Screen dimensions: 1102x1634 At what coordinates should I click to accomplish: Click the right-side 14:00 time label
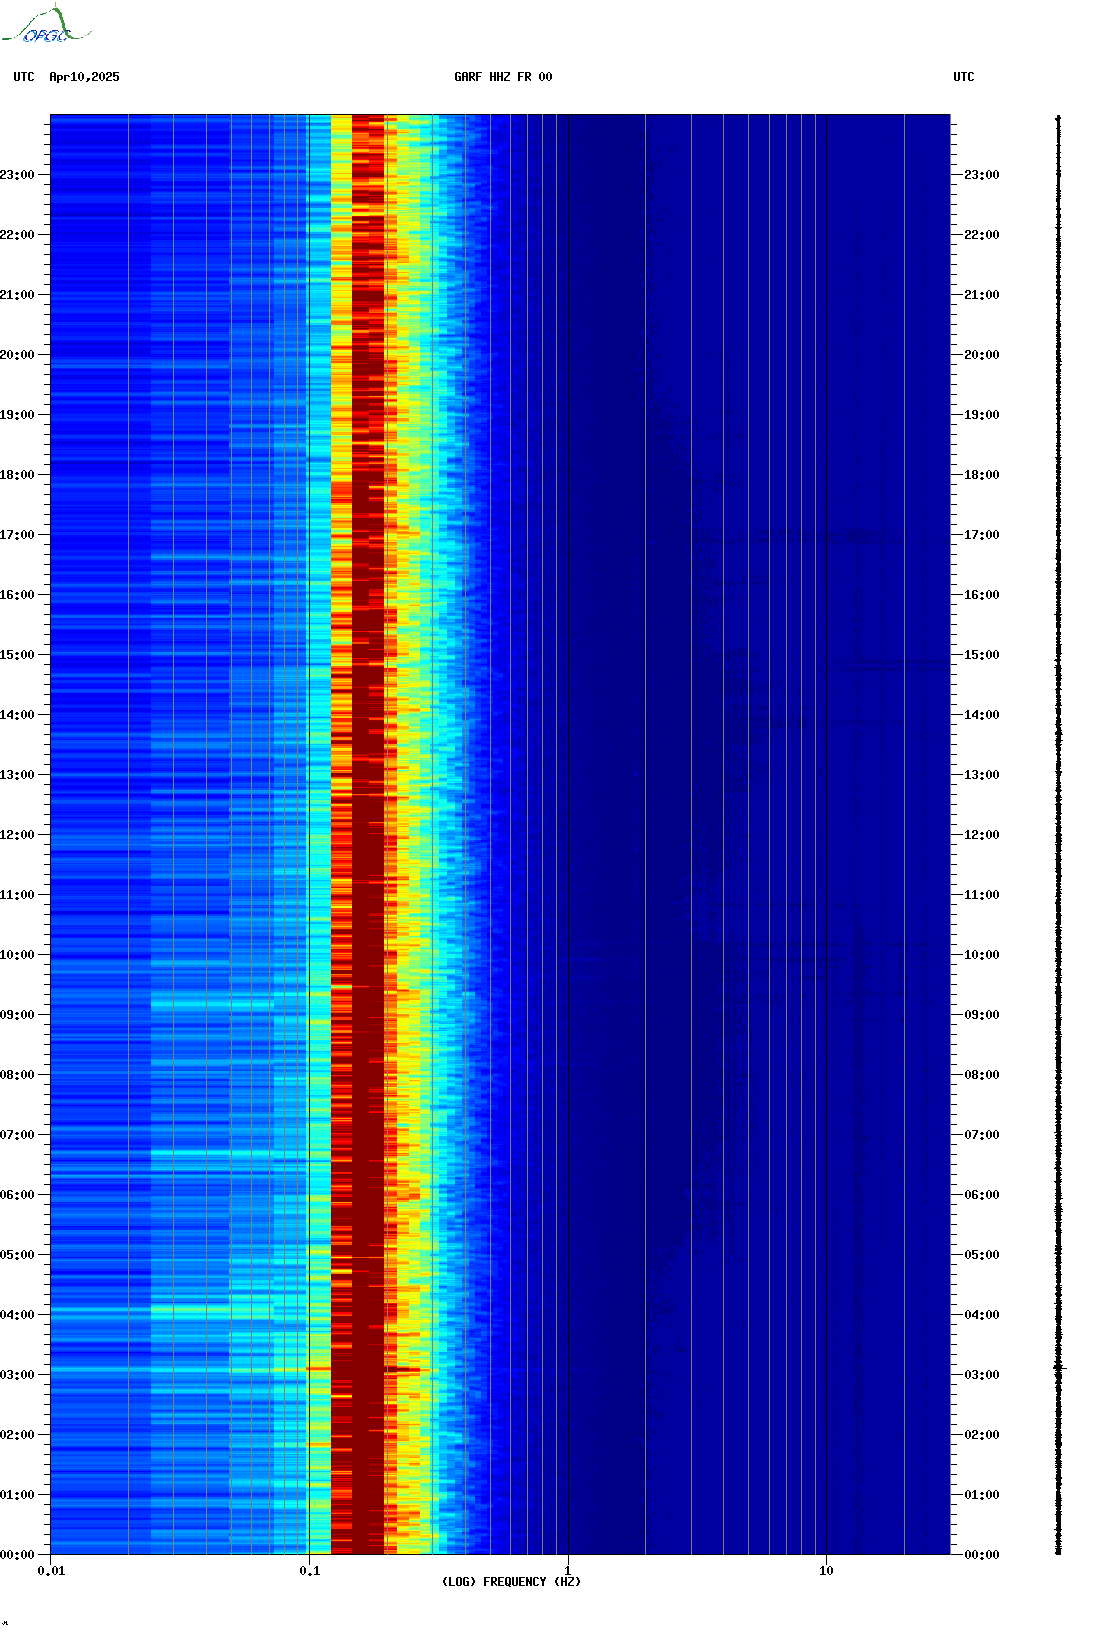click(982, 715)
